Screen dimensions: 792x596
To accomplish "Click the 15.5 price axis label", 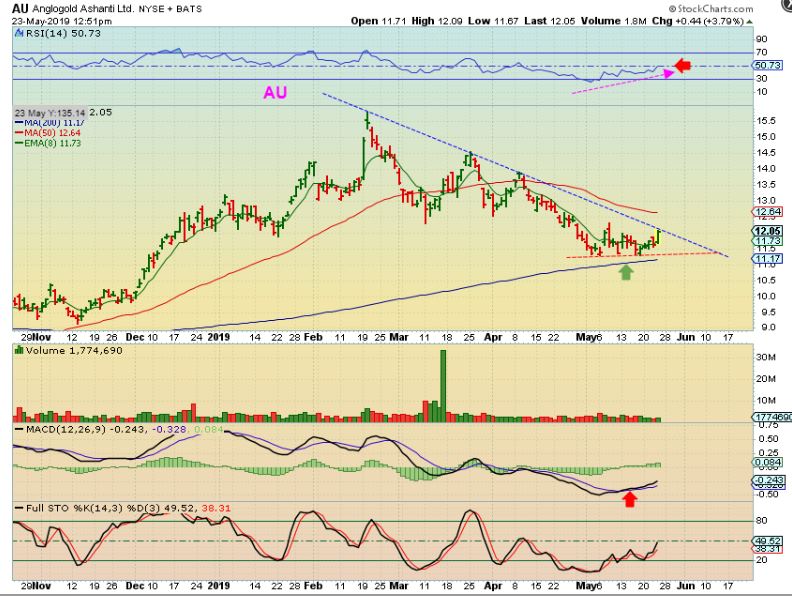I will [x=766, y=121].
